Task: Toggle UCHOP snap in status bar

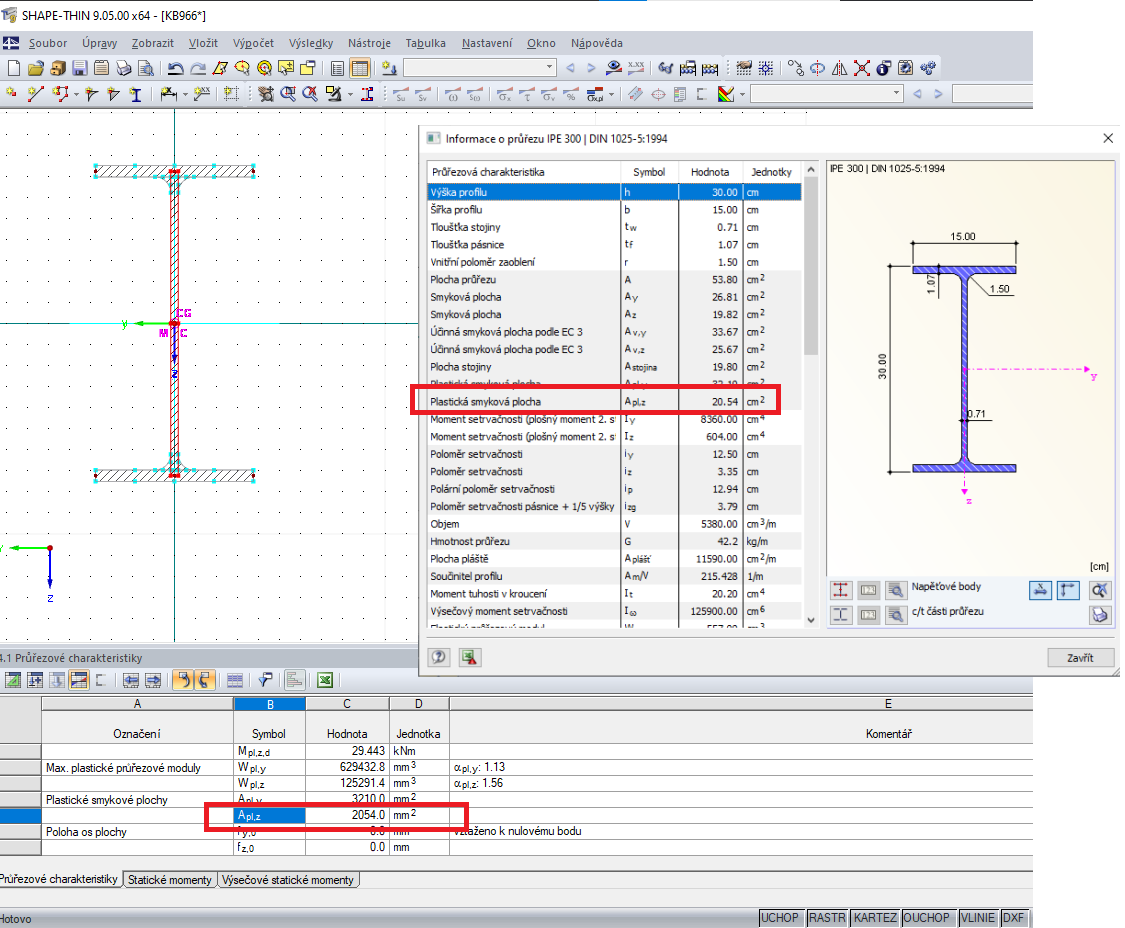Action: (x=779, y=918)
